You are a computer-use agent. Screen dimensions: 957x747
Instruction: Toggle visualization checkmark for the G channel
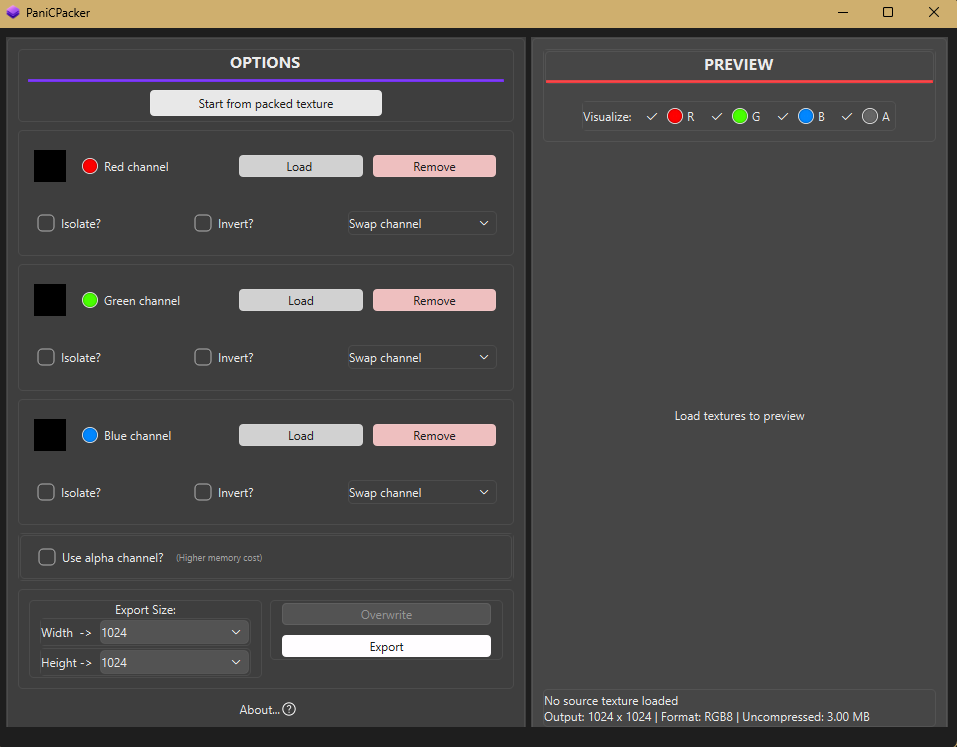[x=717, y=116]
